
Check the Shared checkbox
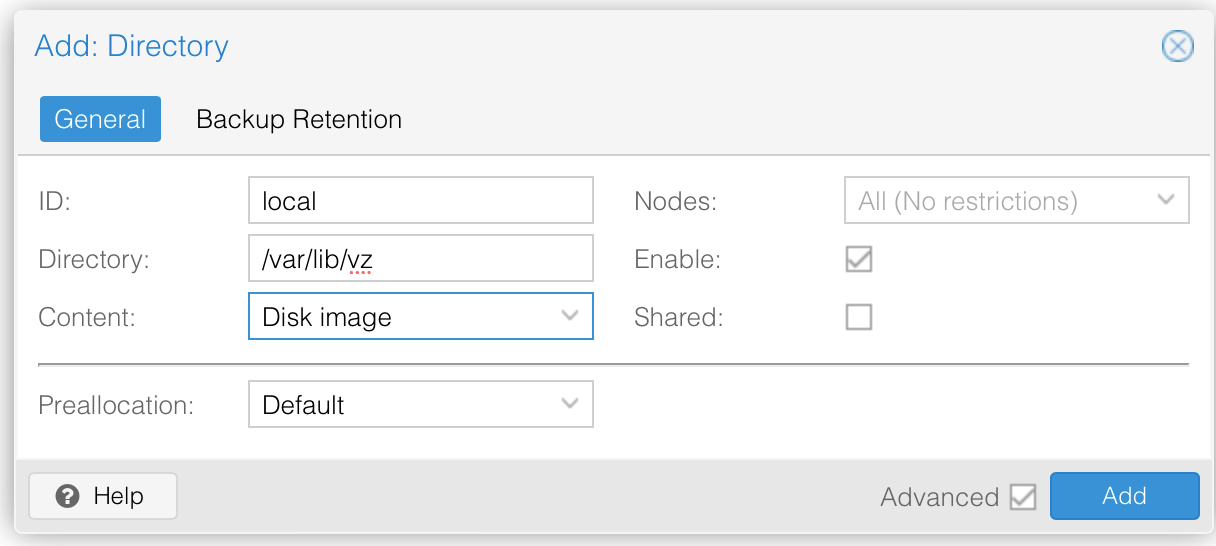coord(859,317)
